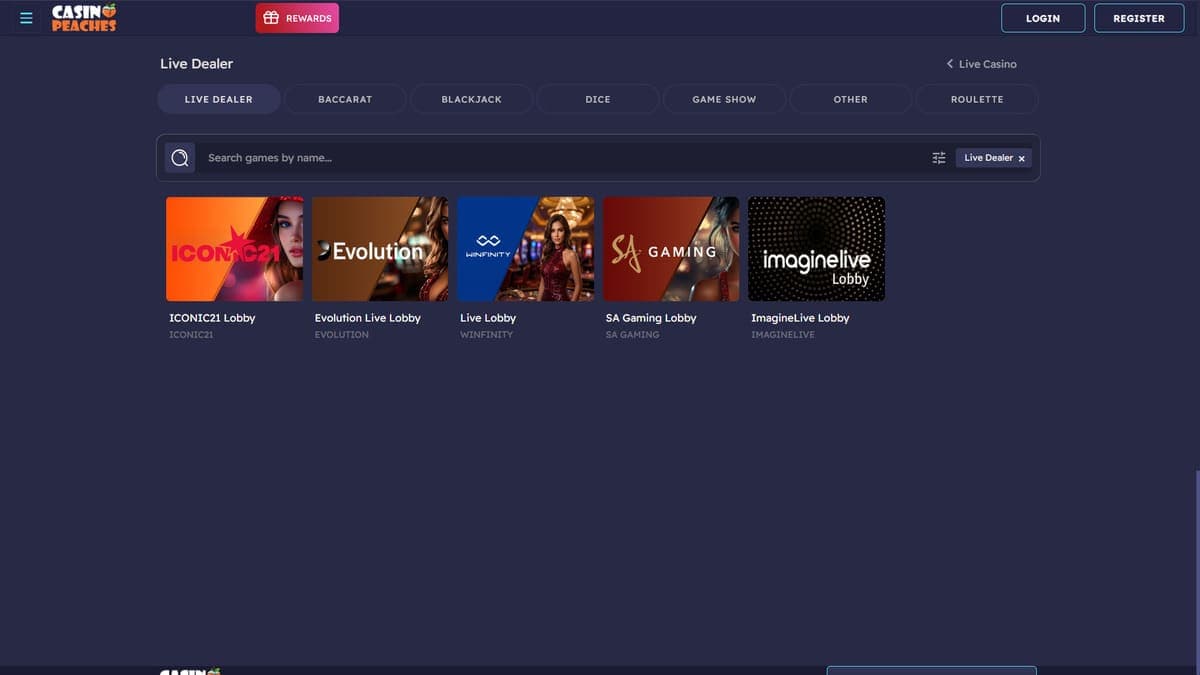Switch to the Blackjack tab

tap(472, 99)
